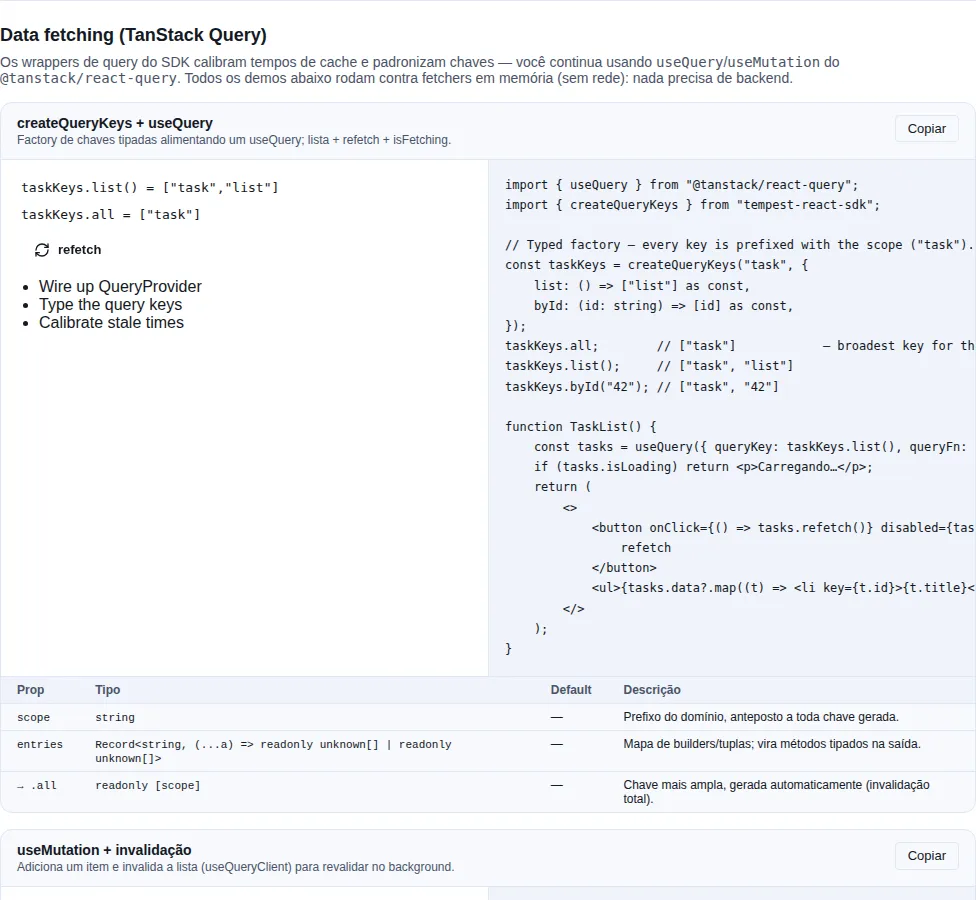This screenshot has width=976, height=900.
Task: Click the 'entries' prop cell
Action: point(40,744)
